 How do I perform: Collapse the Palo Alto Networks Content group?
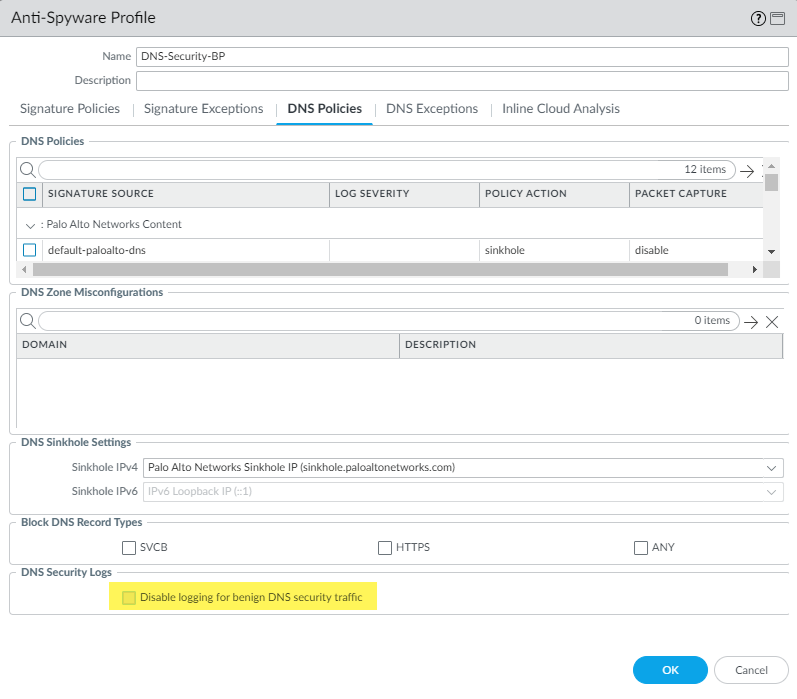[30, 225]
